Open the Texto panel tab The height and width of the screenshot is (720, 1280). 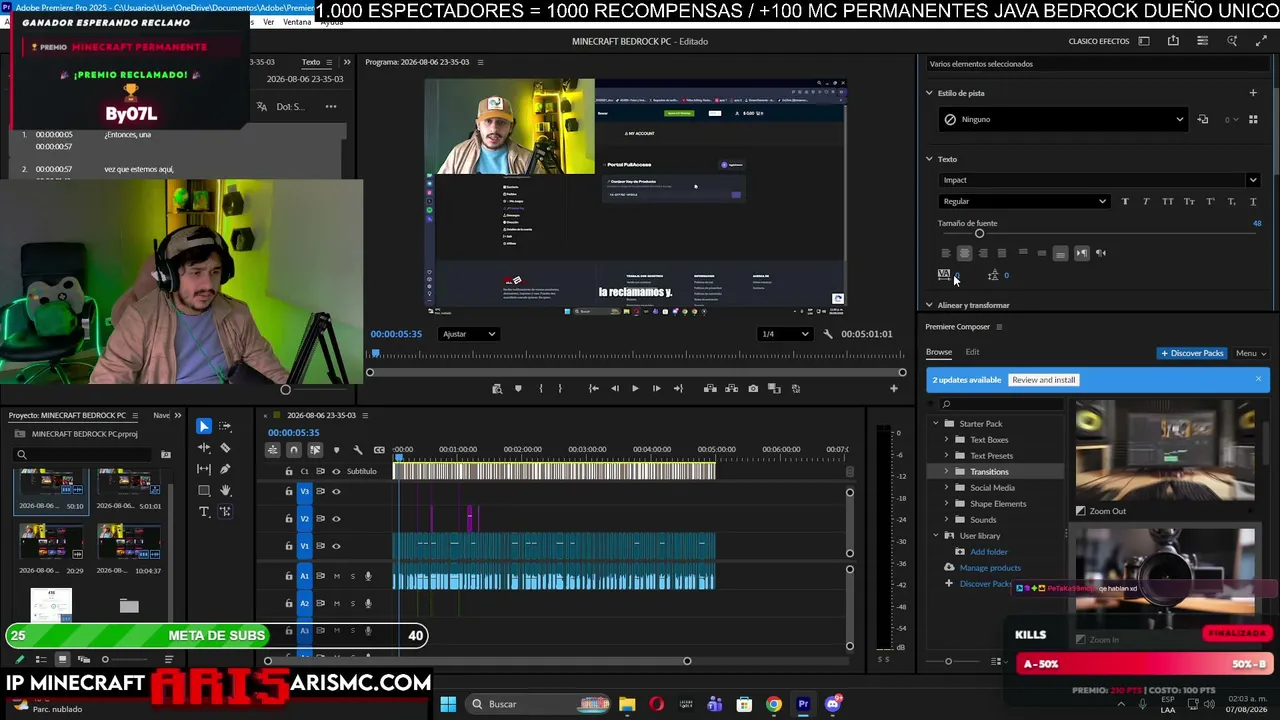click(311, 62)
